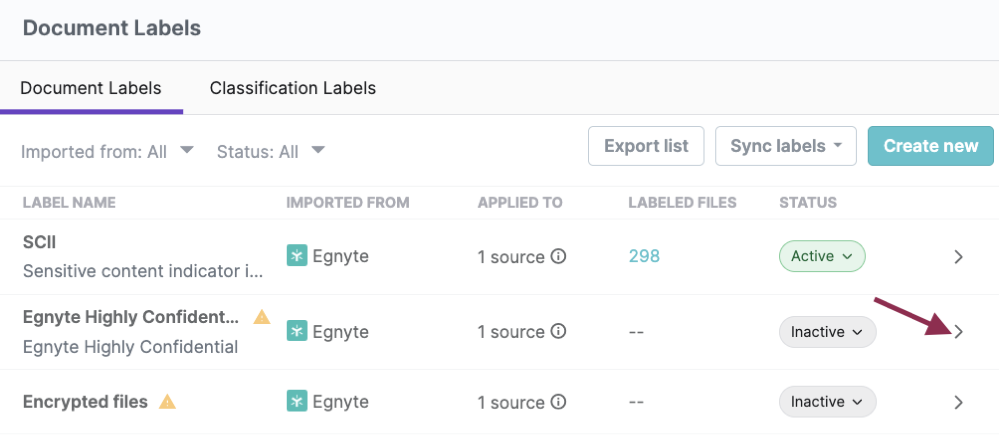This screenshot has width=999, height=443.
Task: Click the Egnyte icon in SCII row
Action: point(297,256)
